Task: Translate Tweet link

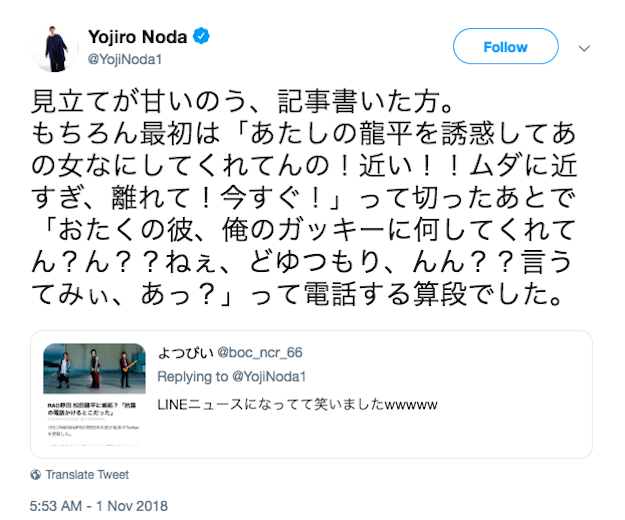Action: (87, 474)
